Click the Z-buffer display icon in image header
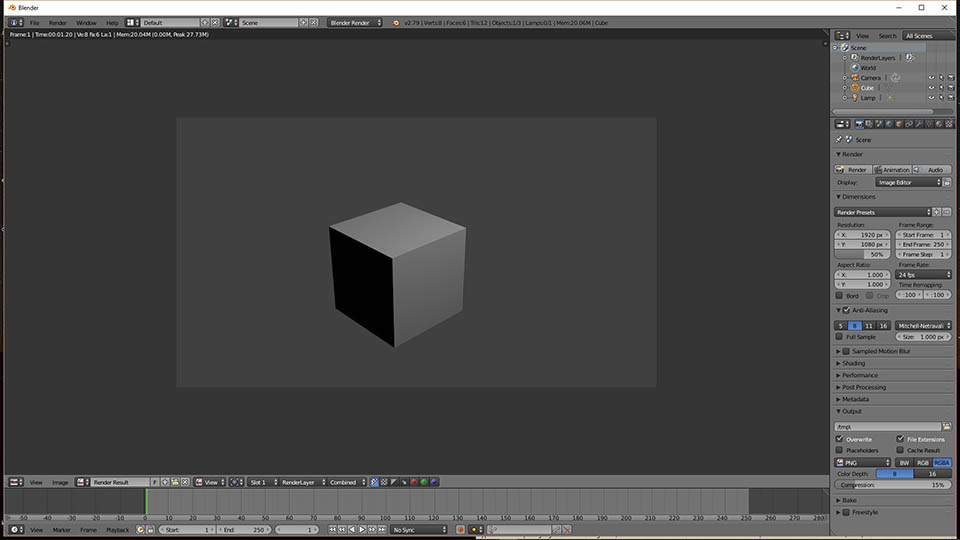Image resolution: width=960 pixels, height=540 pixels. coord(404,482)
